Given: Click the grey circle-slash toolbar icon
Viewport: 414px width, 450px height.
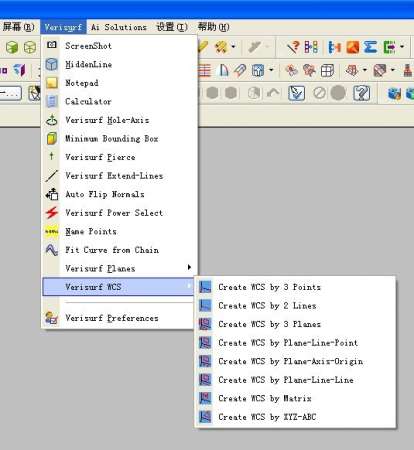Looking at the screenshot, I should coord(319,93).
